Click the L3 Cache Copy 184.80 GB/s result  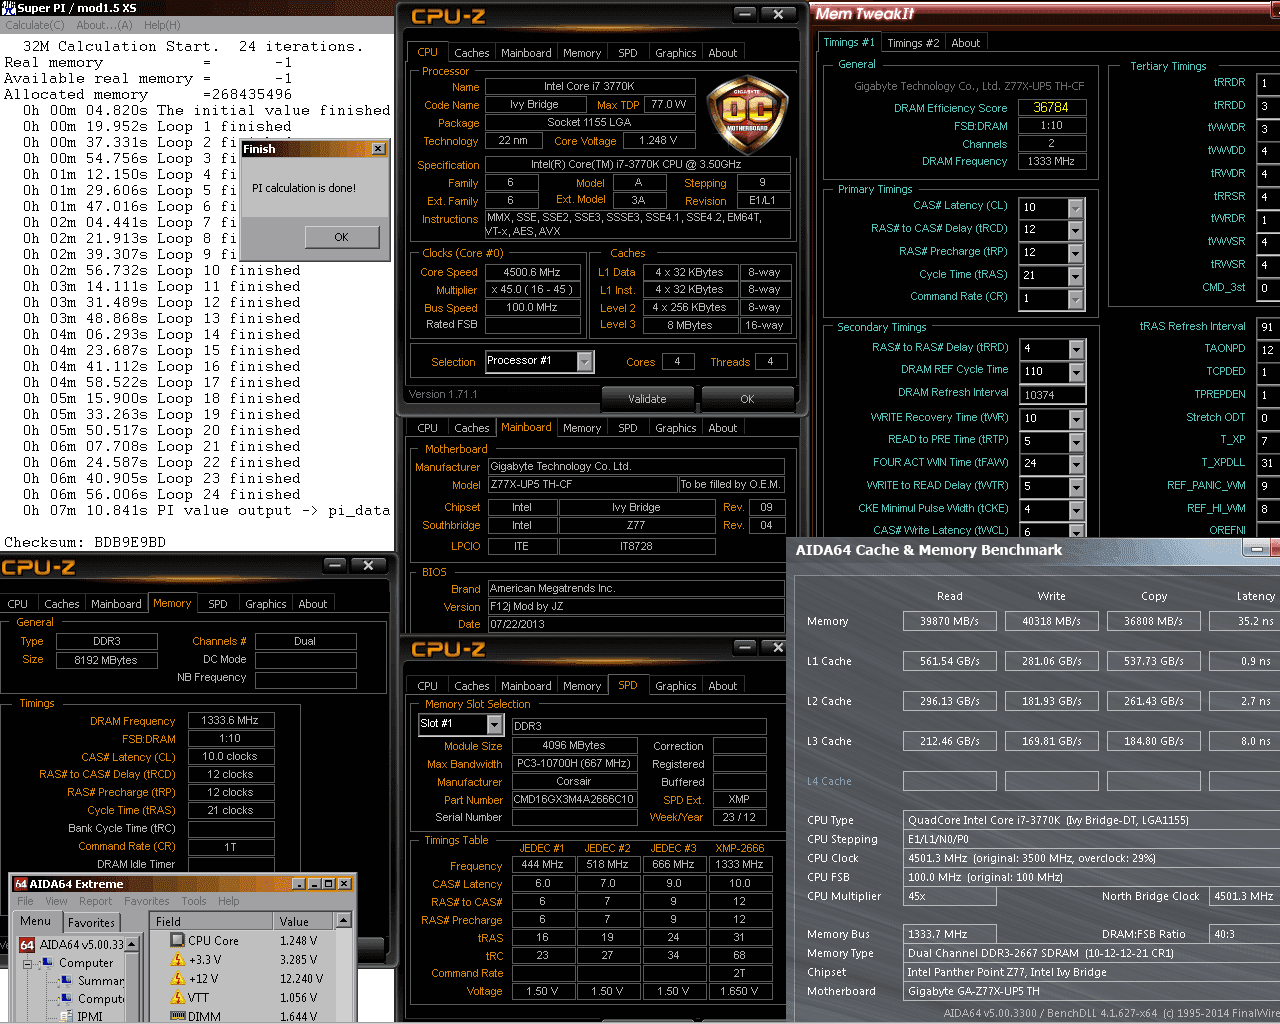[x=1154, y=741]
